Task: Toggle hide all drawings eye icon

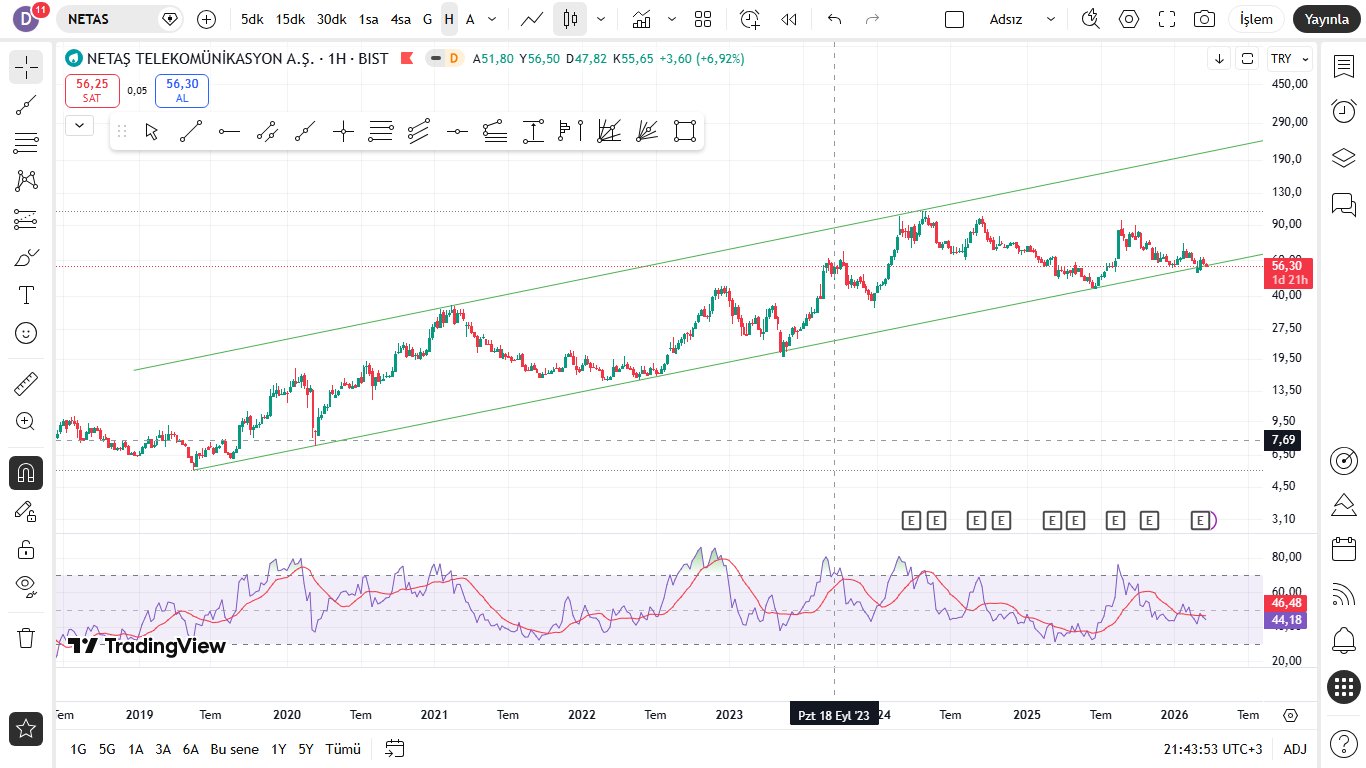Action: point(26,585)
